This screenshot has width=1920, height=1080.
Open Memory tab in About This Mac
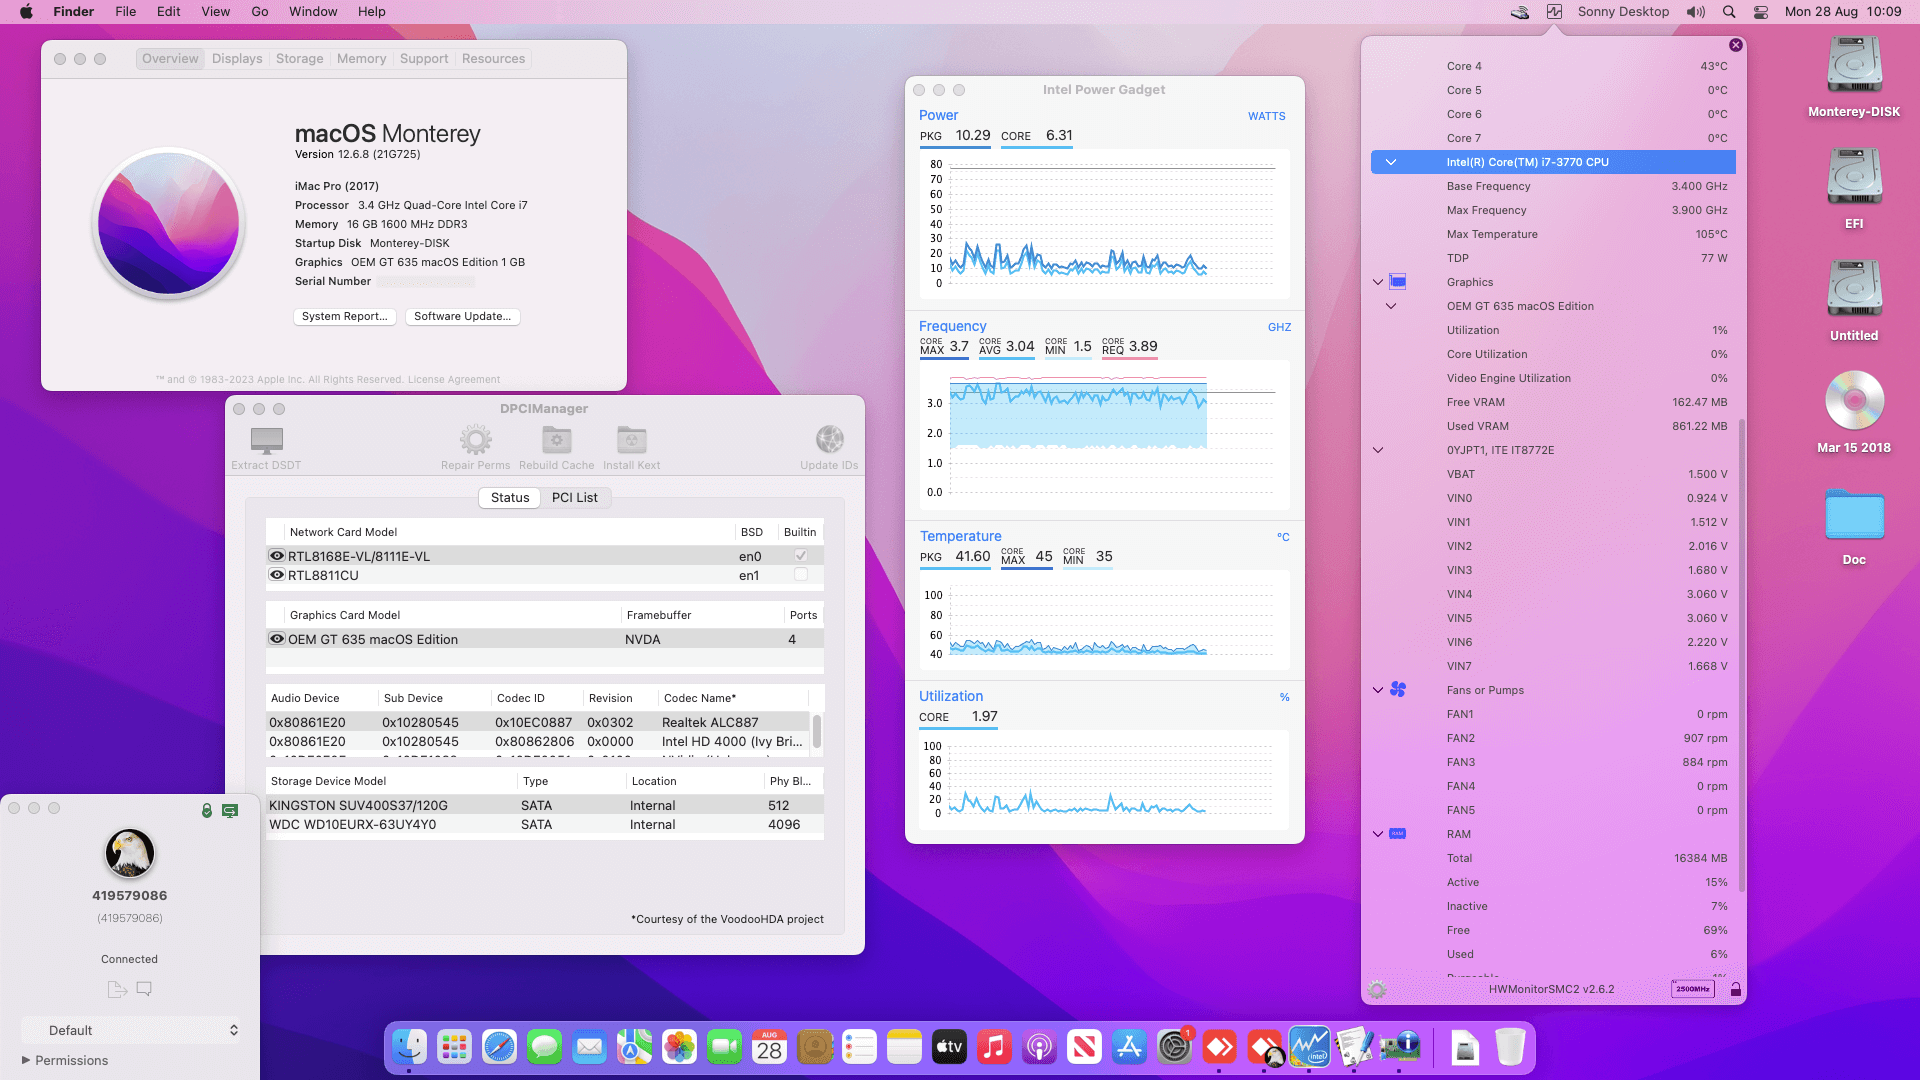click(361, 59)
